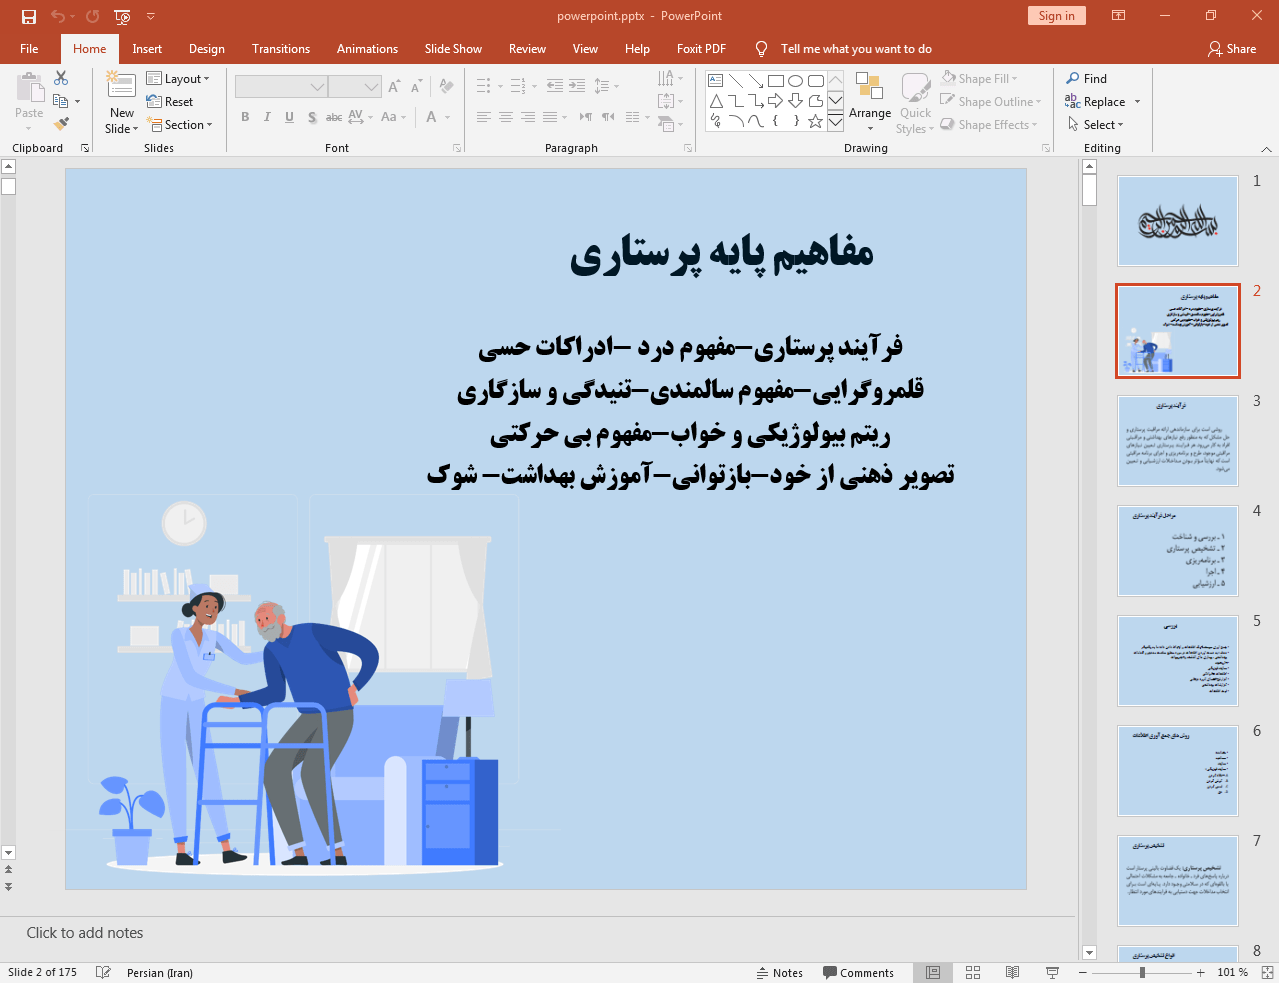Click the New Slide icon
This screenshot has width=1279, height=983.
122,85
